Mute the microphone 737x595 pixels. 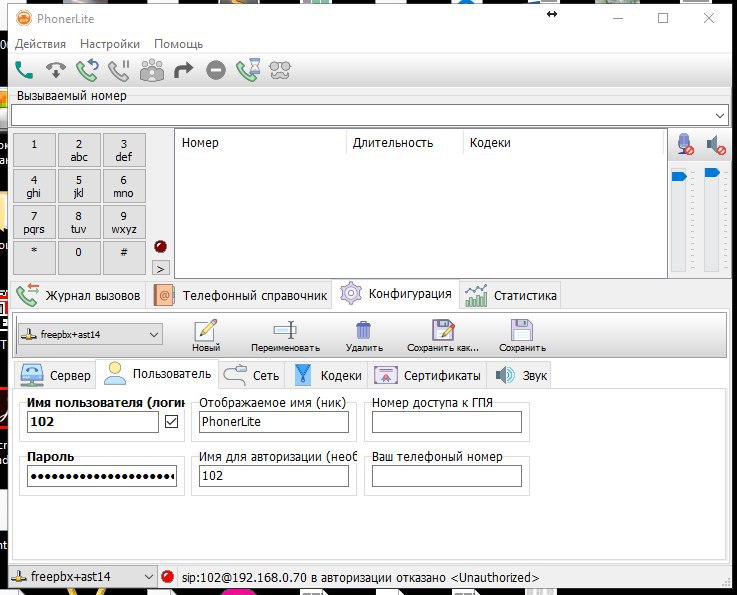685,144
